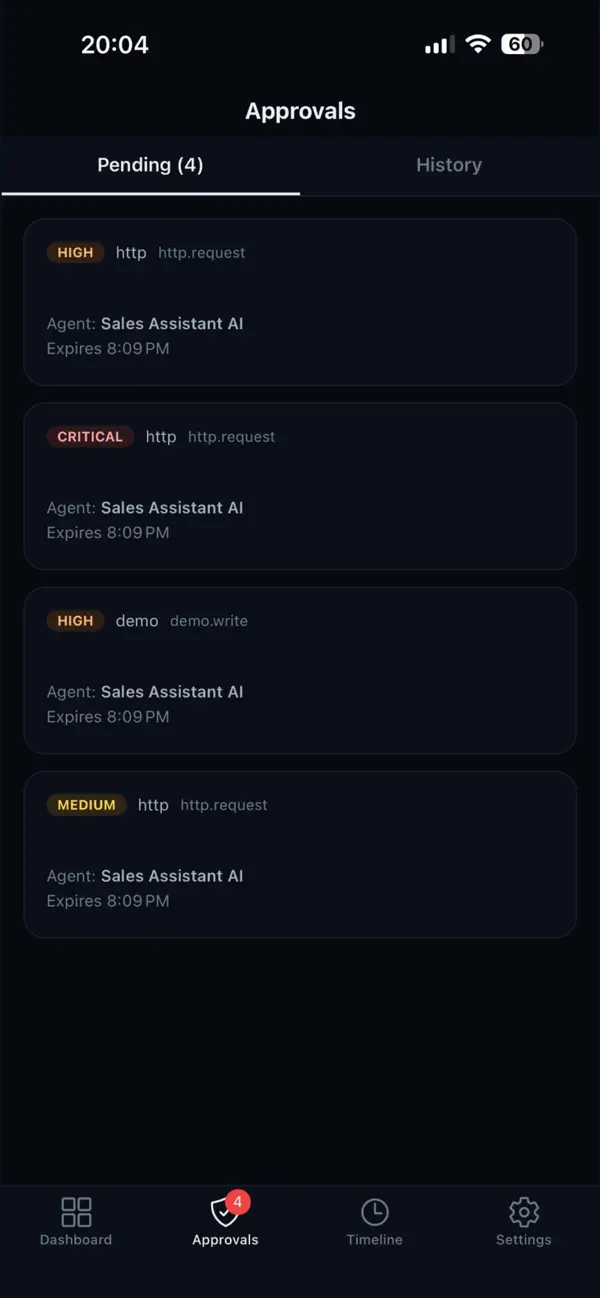The image size is (600, 1298).
Task: Switch to the History tab
Action: pyautogui.click(x=448, y=165)
